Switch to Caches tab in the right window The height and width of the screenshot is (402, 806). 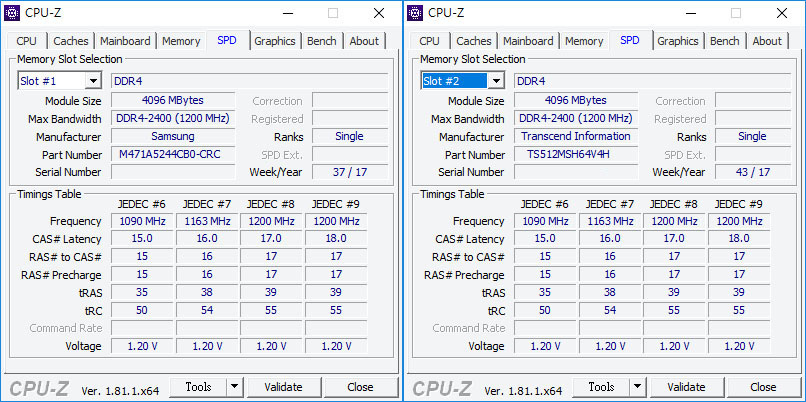[x=473, y=41]
